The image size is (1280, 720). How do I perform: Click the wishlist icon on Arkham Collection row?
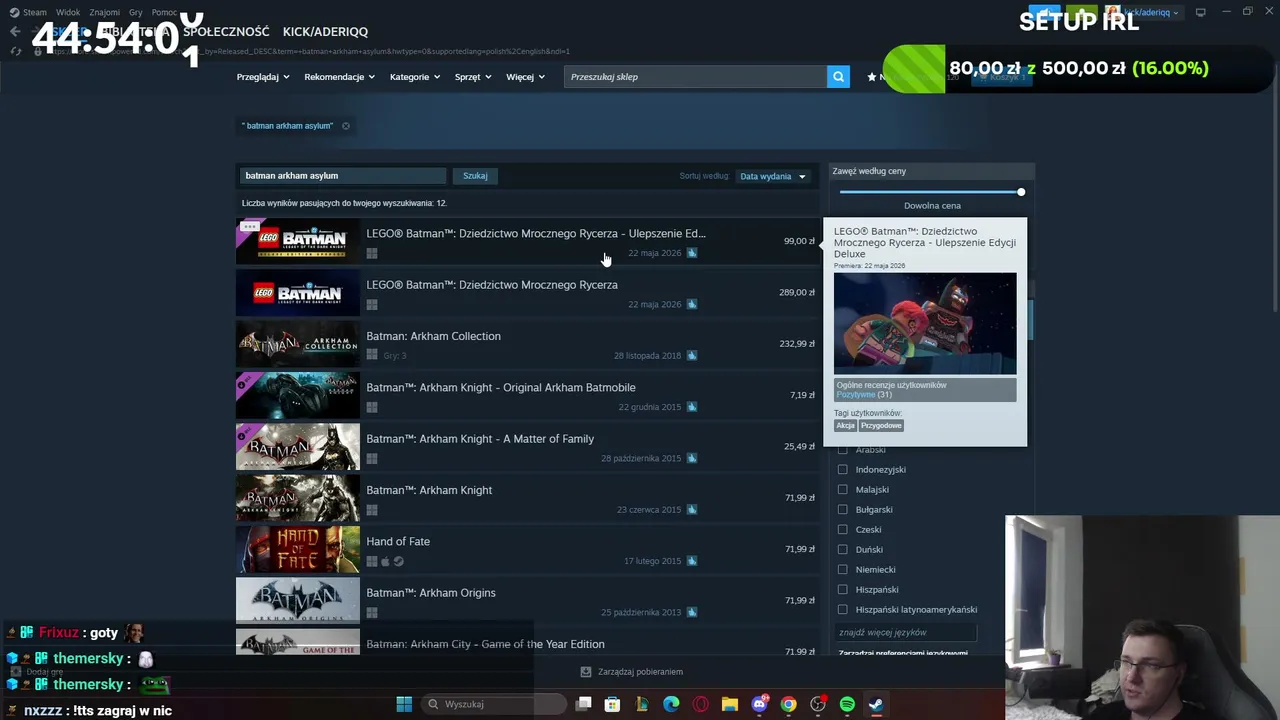(692, 356)
